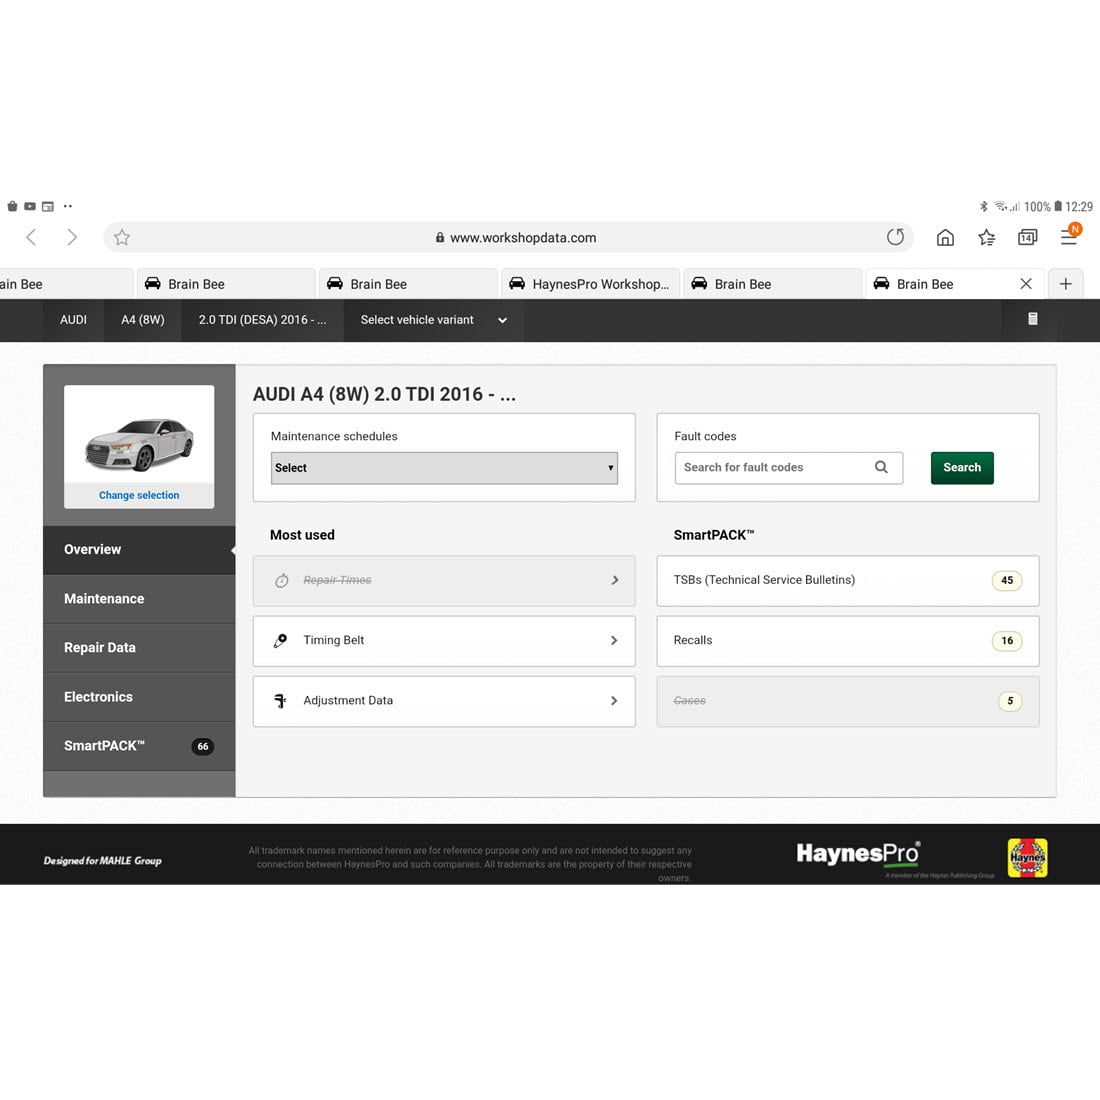Click 12:29 clock in status bar
Image resolution: width=1100 pixels, height=1100 pixels.
[x=1079, y=206]
